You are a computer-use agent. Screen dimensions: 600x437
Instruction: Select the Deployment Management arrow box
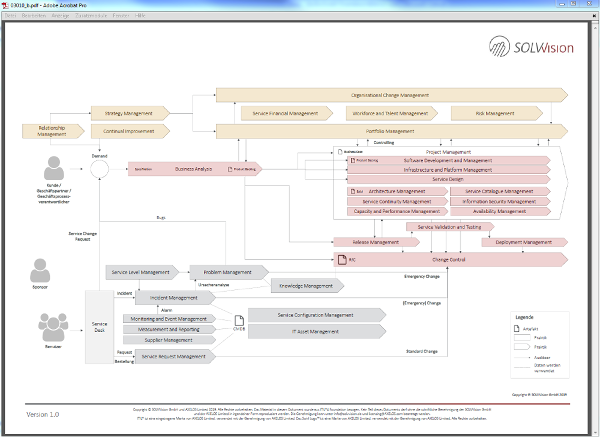(522, 241)
